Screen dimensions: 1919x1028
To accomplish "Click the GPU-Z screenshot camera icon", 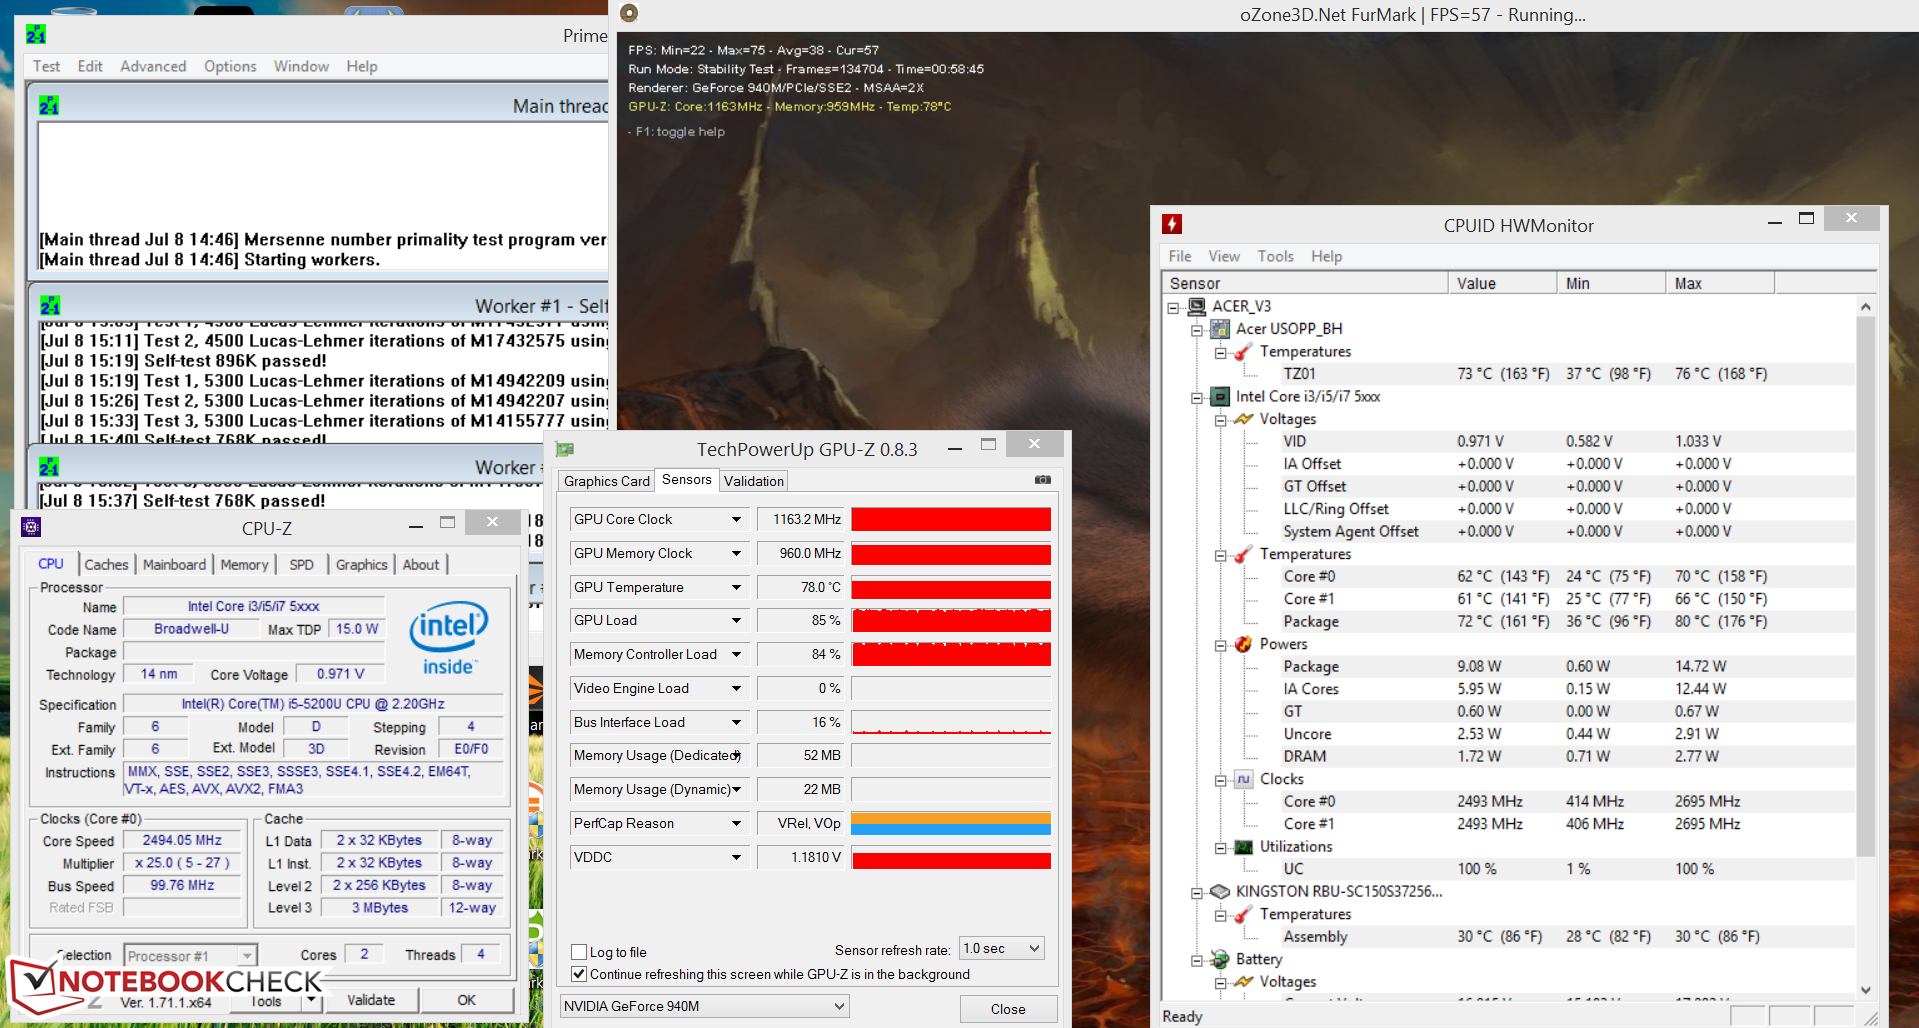I will (1043, 480).
